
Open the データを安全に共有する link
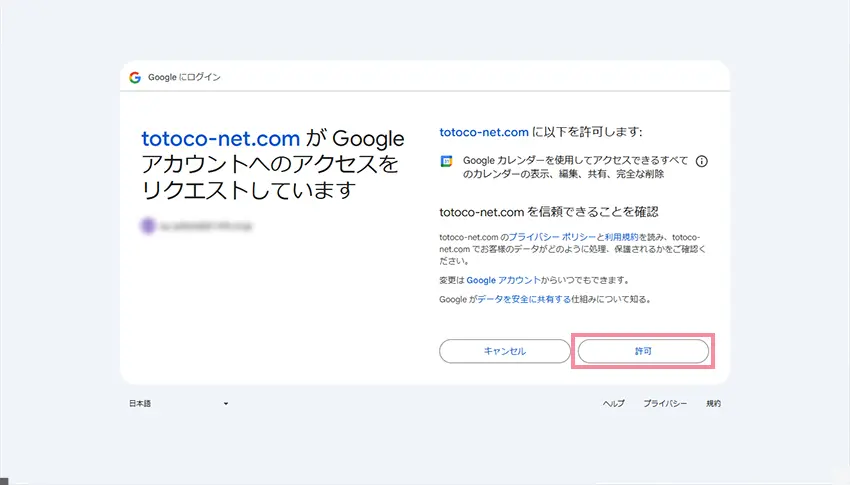coord(524,299)
